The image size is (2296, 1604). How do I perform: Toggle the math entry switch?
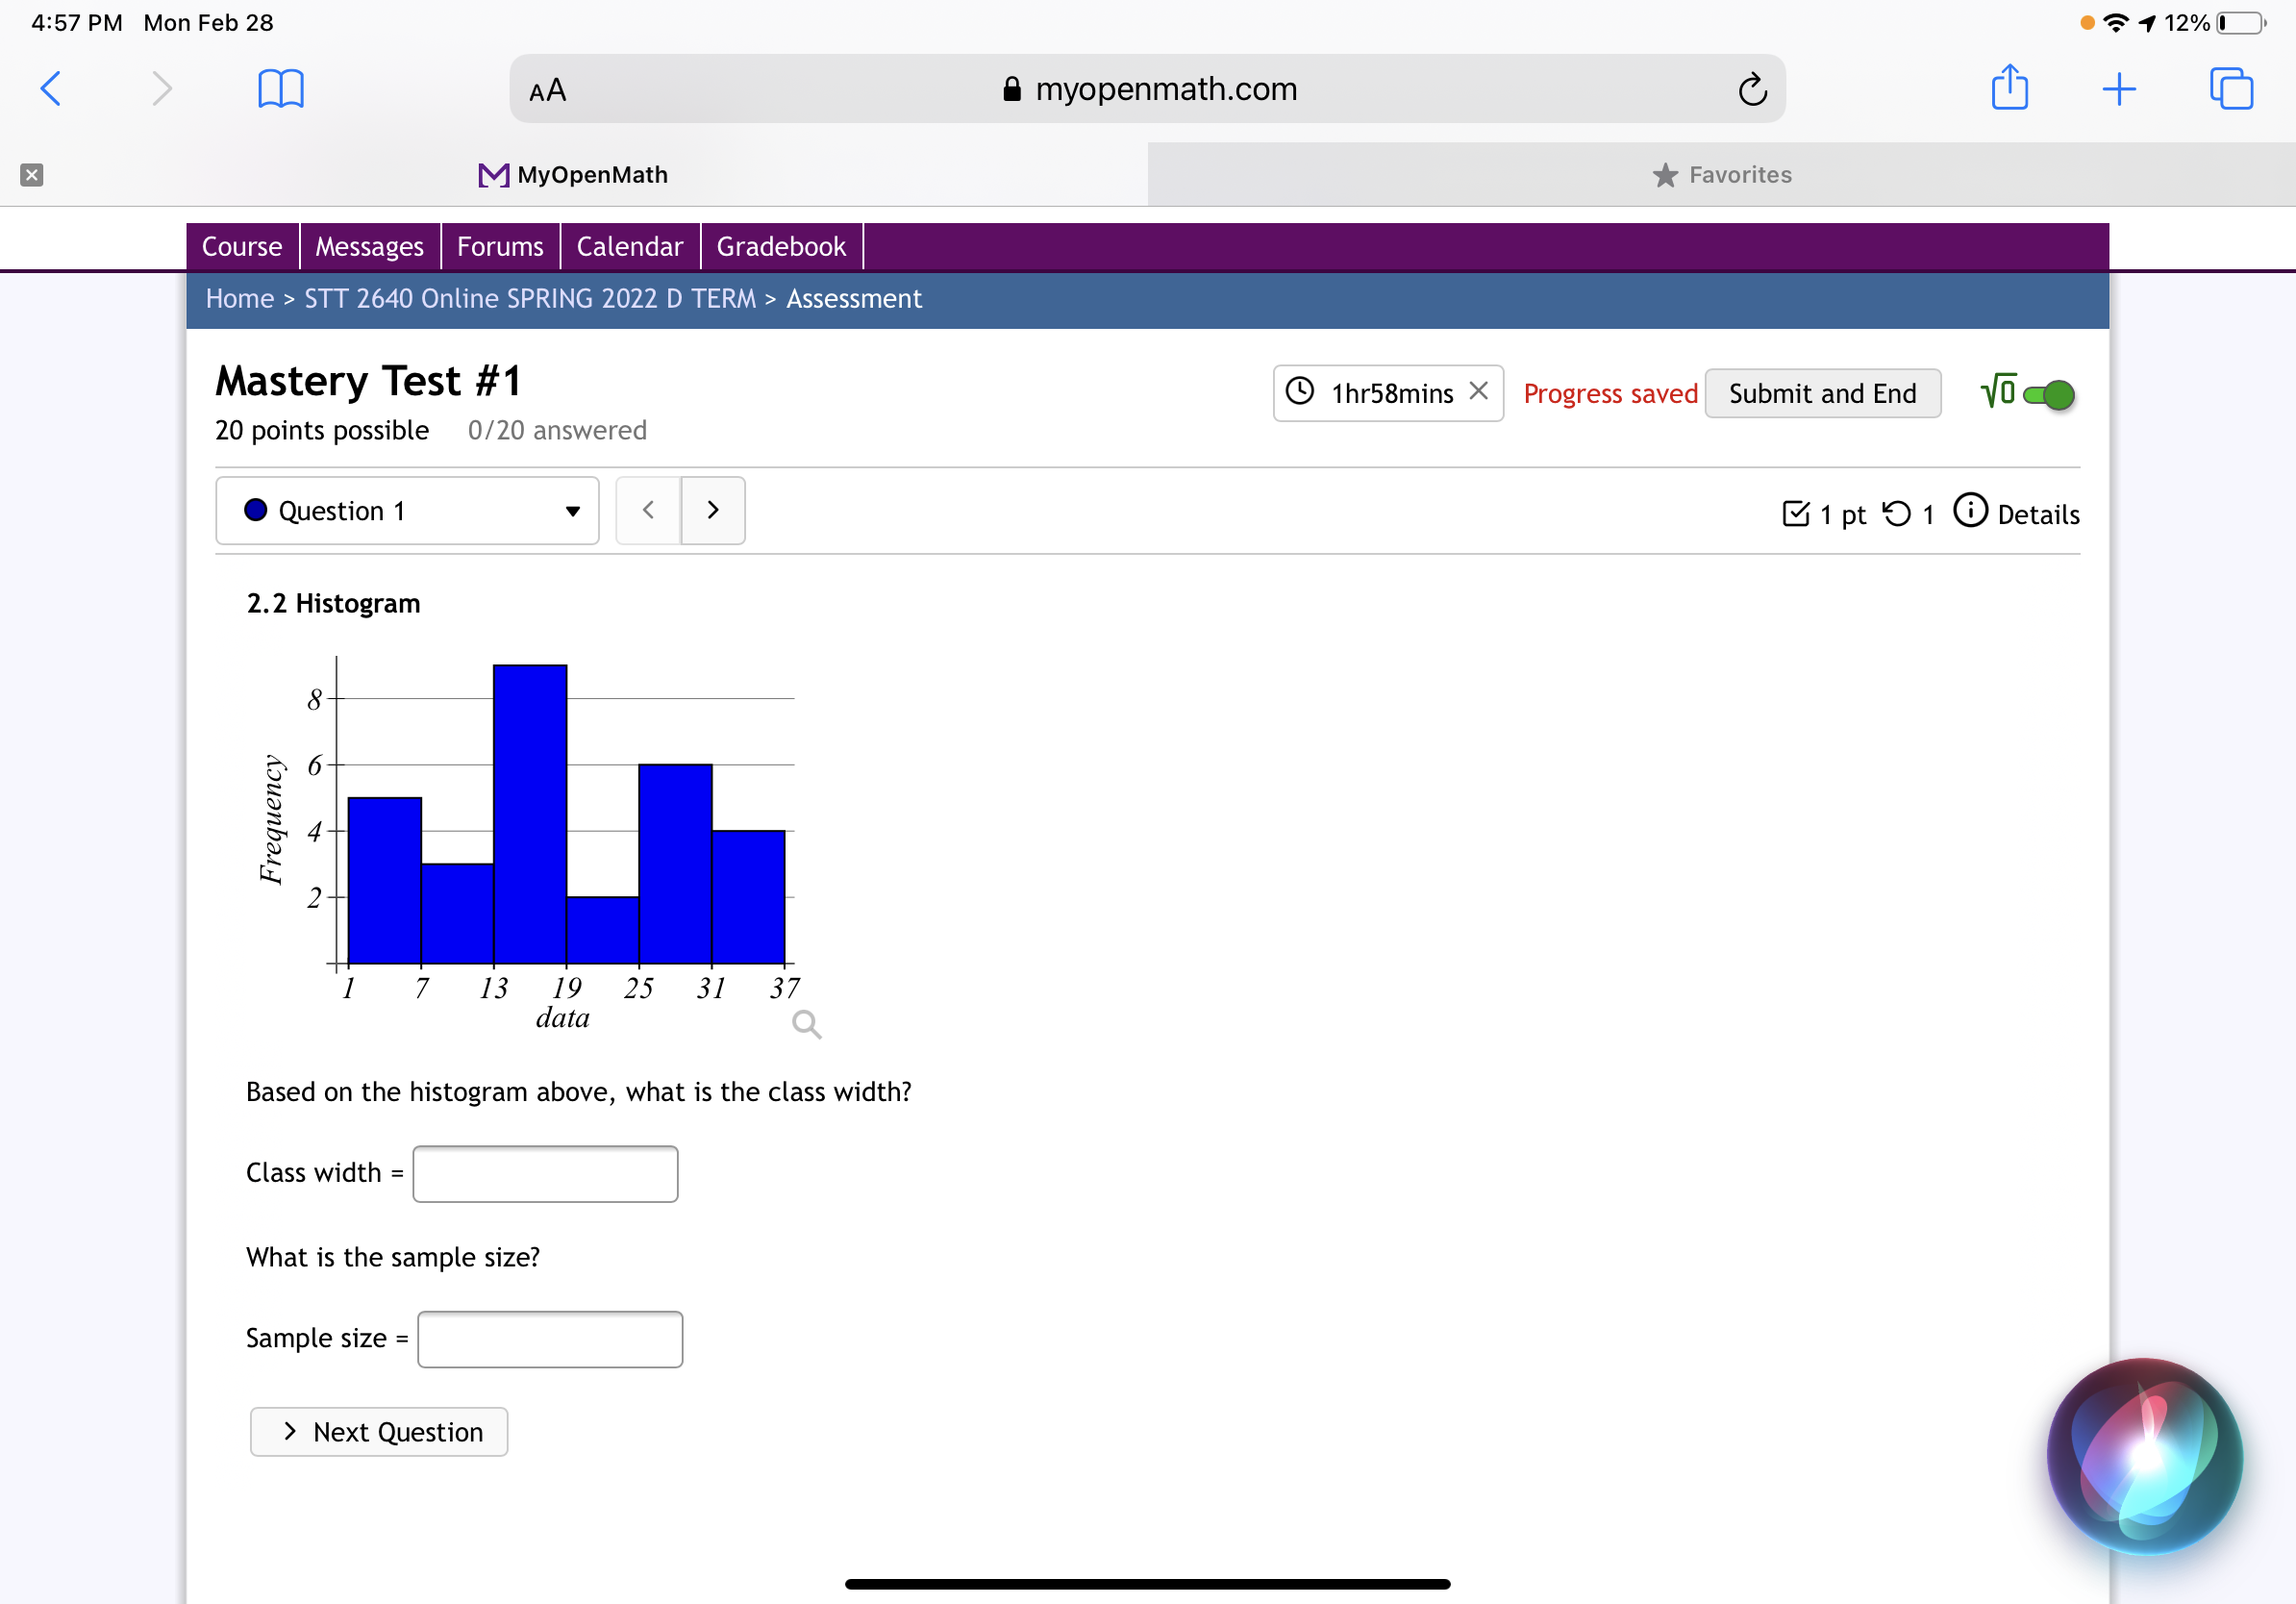pos(2047,395)
